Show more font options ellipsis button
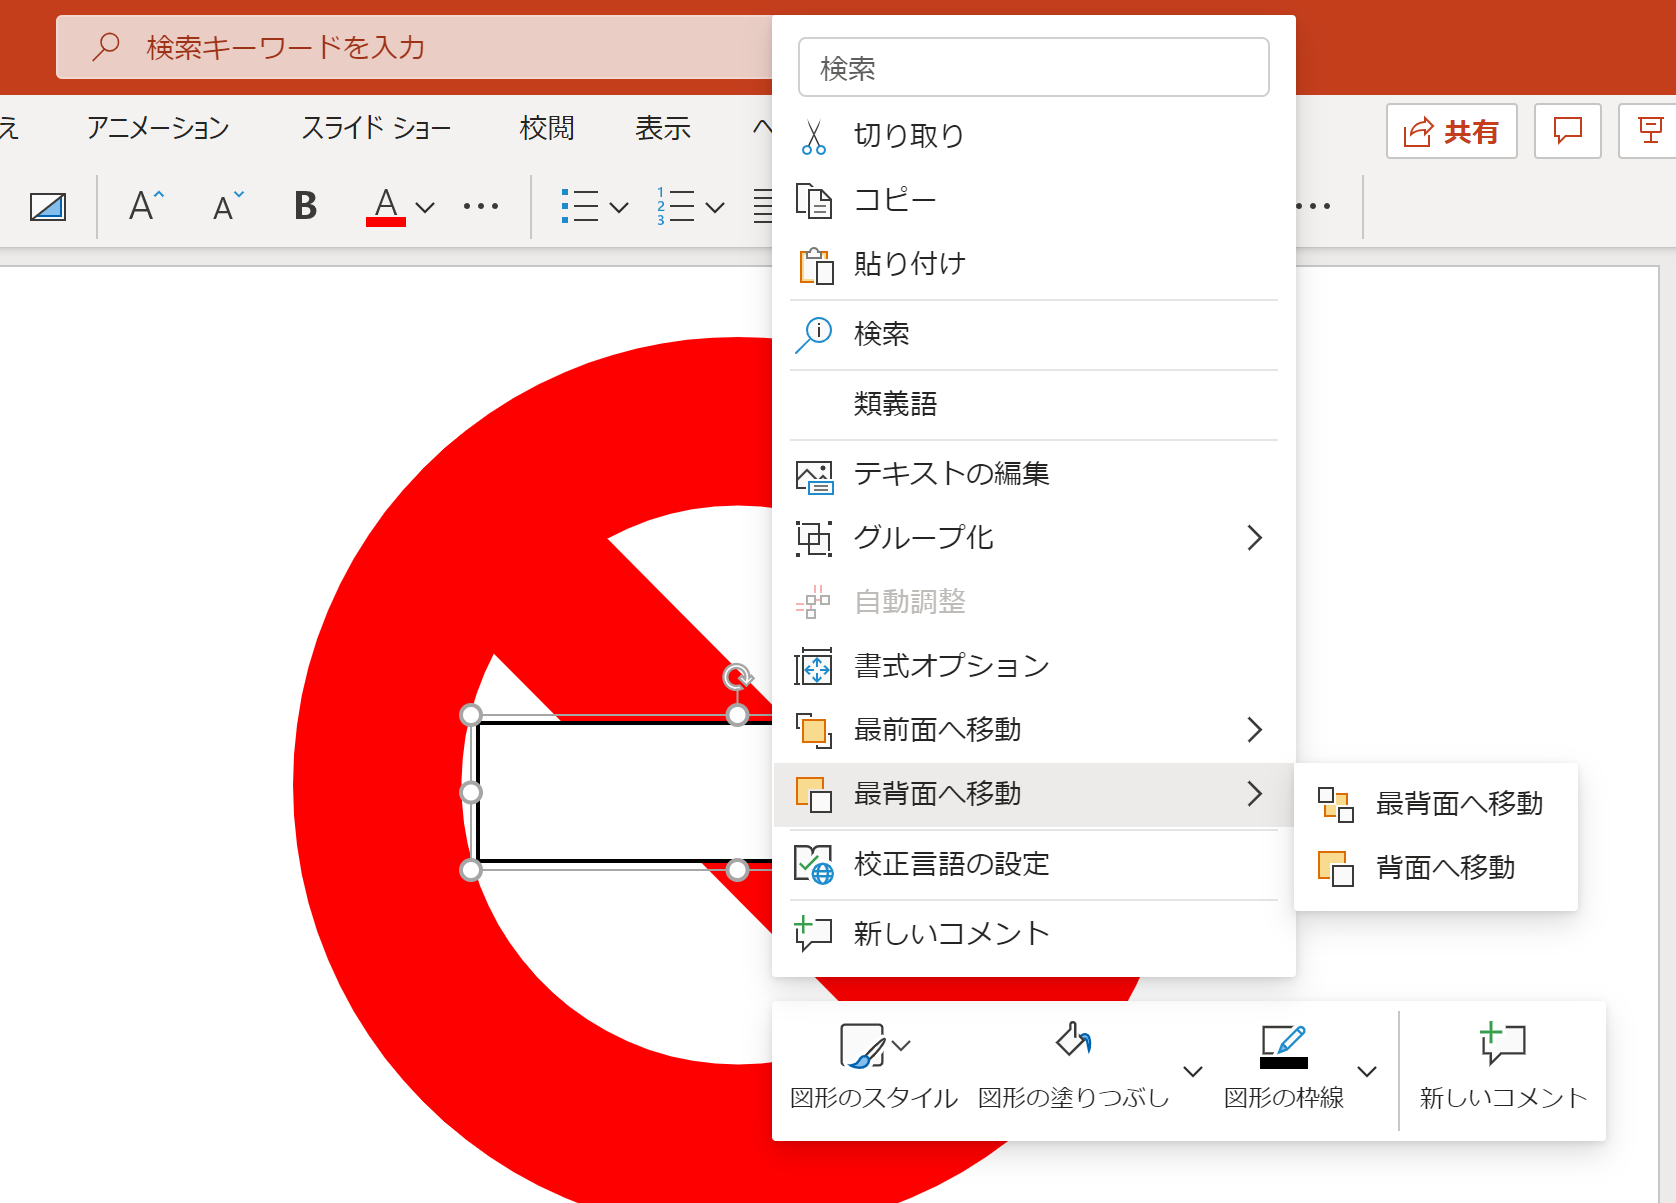1676x1203 pixels. tap(481, 207)
